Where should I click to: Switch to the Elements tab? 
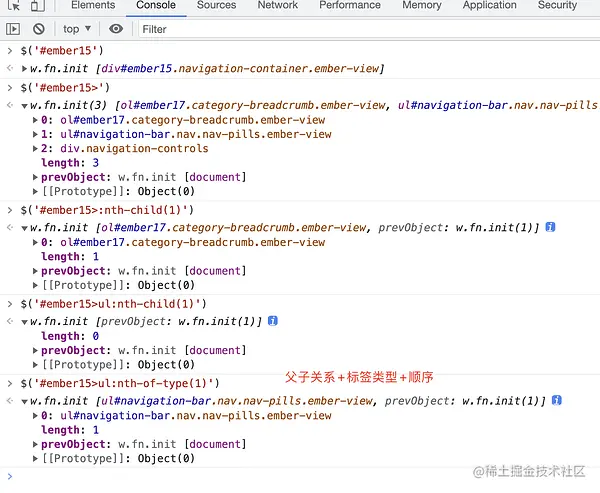(x=93, y=5)
